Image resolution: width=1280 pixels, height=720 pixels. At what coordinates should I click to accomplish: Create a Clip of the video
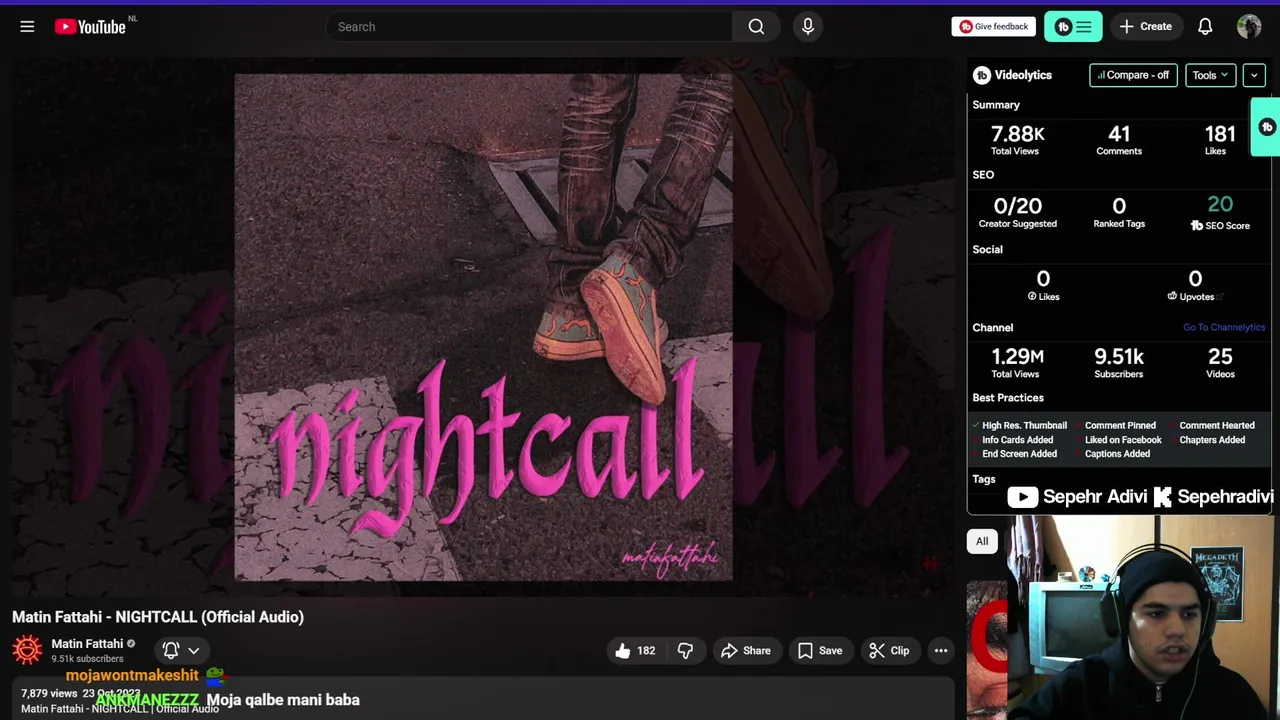tap(889, 651)
